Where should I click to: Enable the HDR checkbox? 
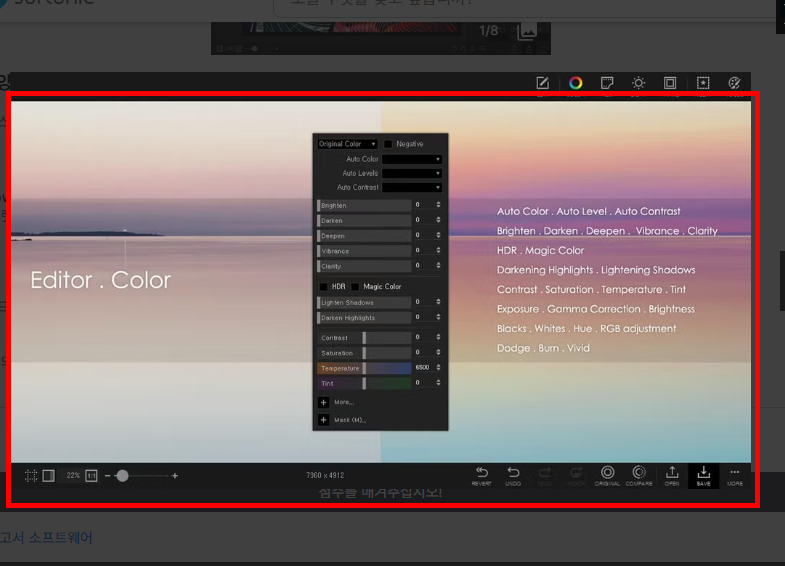(323, 287)
